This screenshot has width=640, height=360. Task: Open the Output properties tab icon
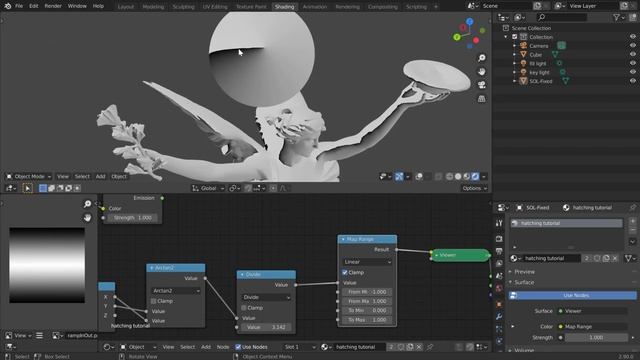(499, 251)
